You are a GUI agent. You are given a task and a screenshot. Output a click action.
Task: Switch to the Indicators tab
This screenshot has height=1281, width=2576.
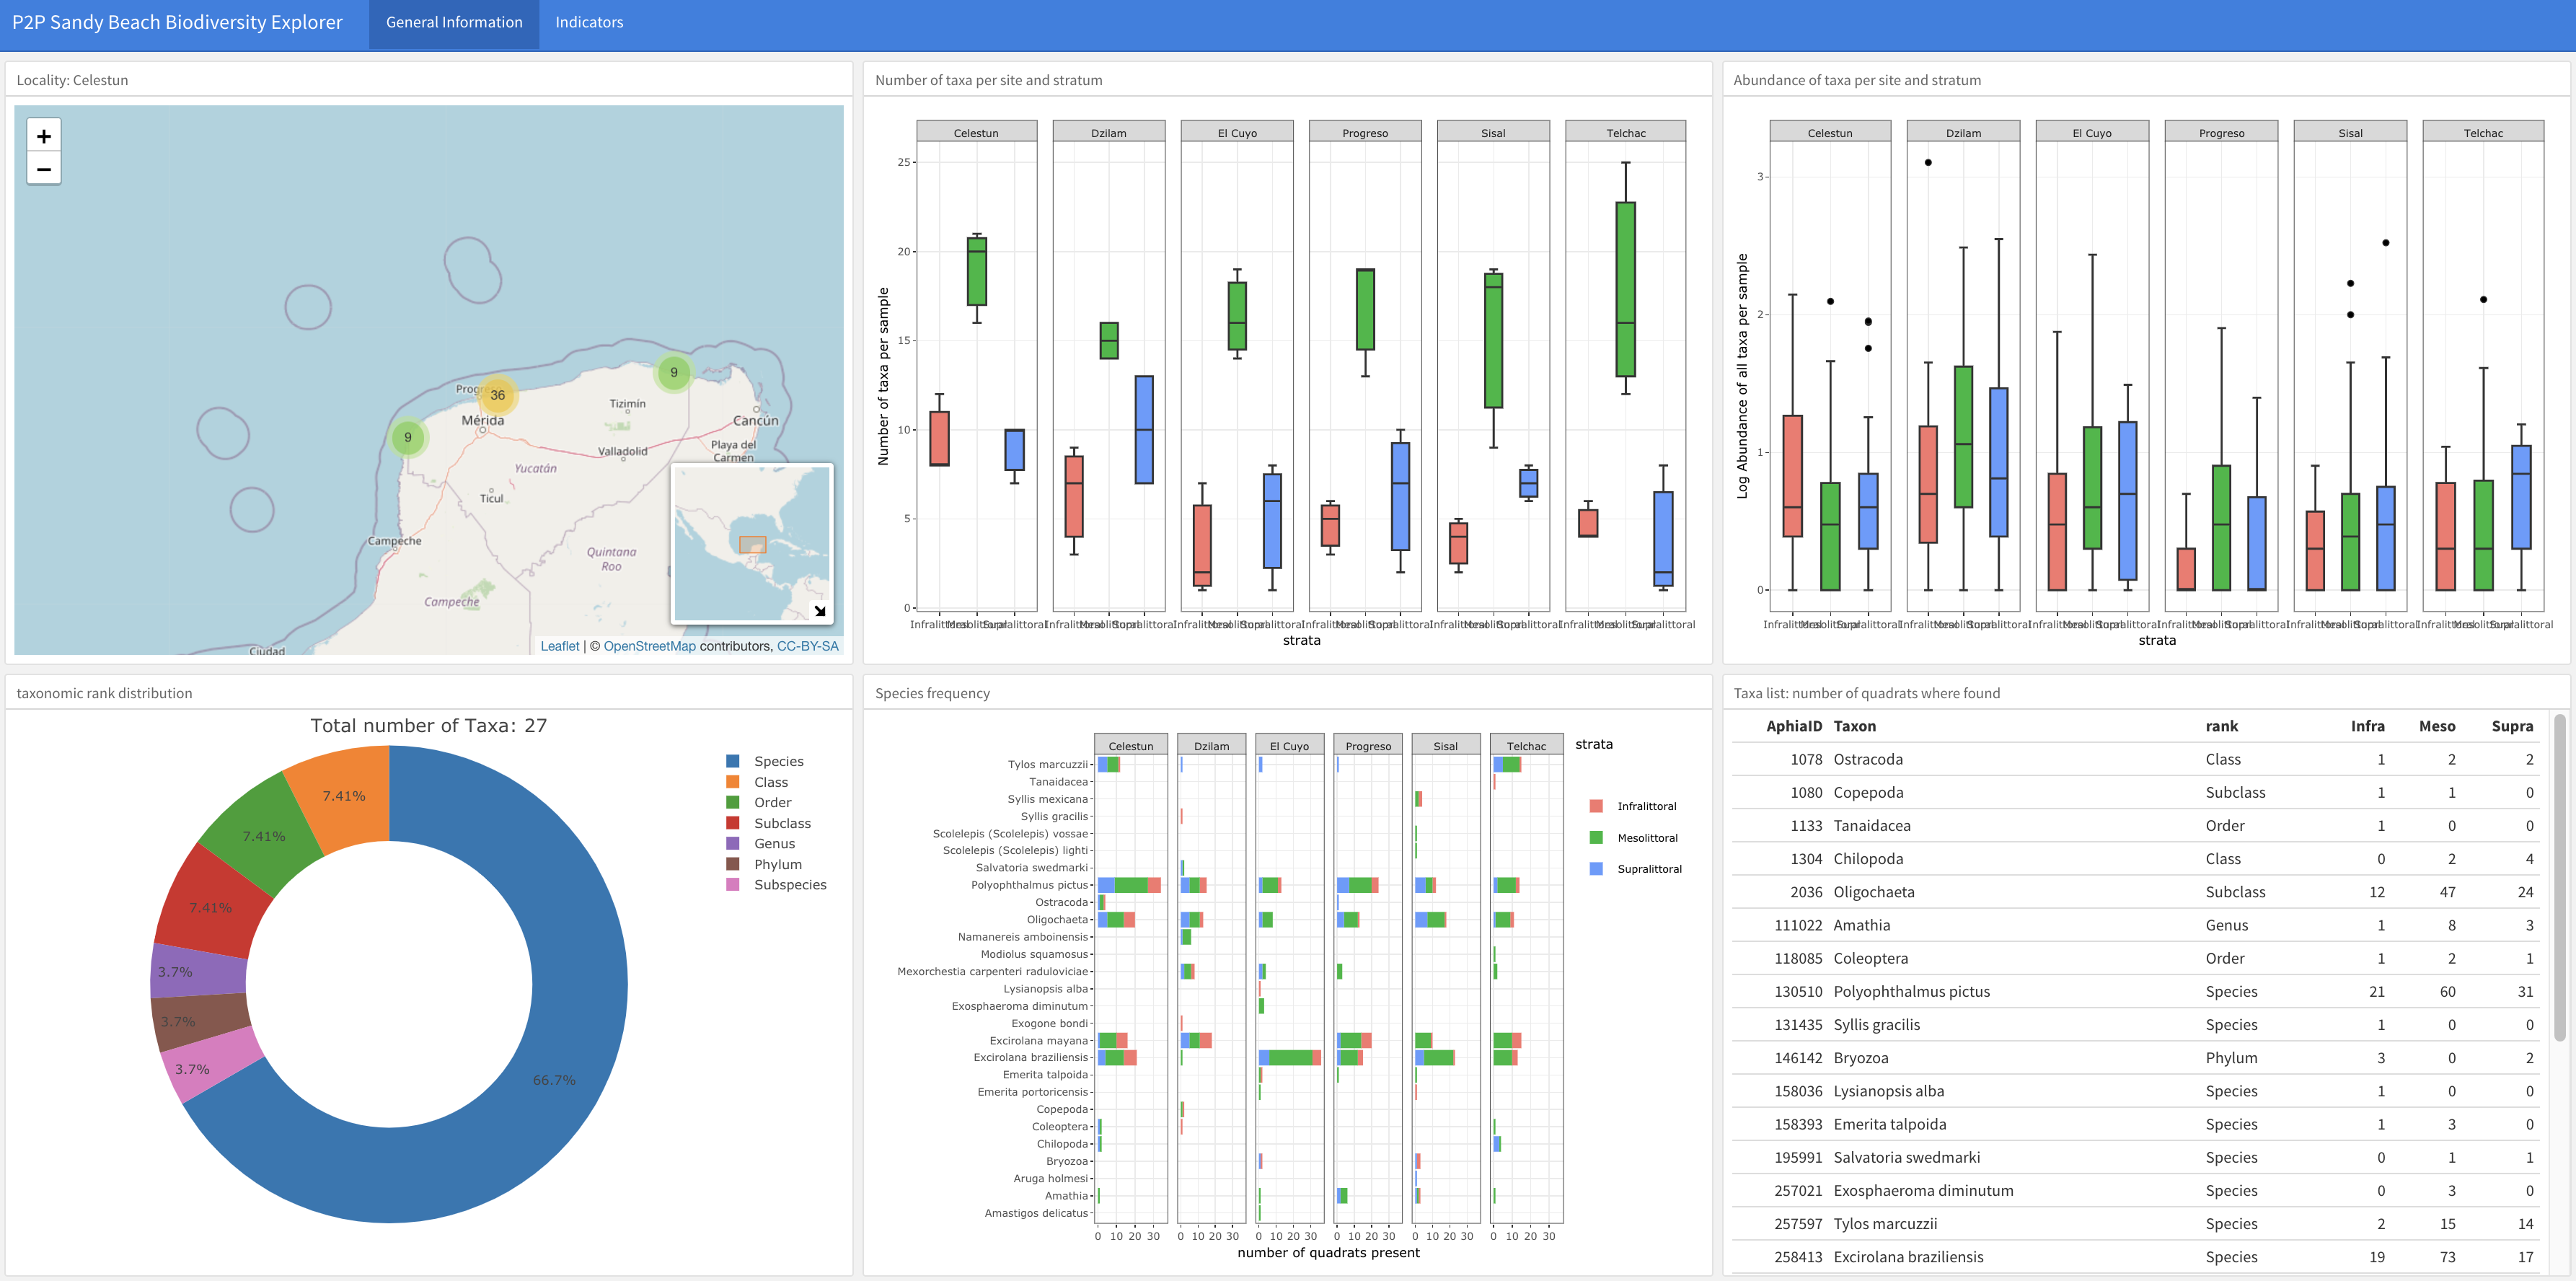point(589,22)
